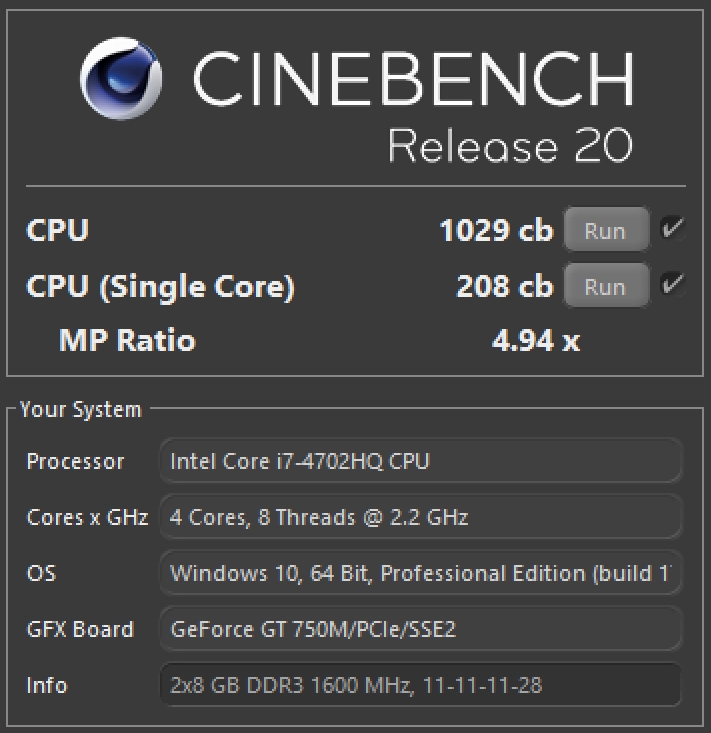Viewport: 711px width, 733px height.
Task: Toggle the CPU test checkbox
Action: [672, 230]
